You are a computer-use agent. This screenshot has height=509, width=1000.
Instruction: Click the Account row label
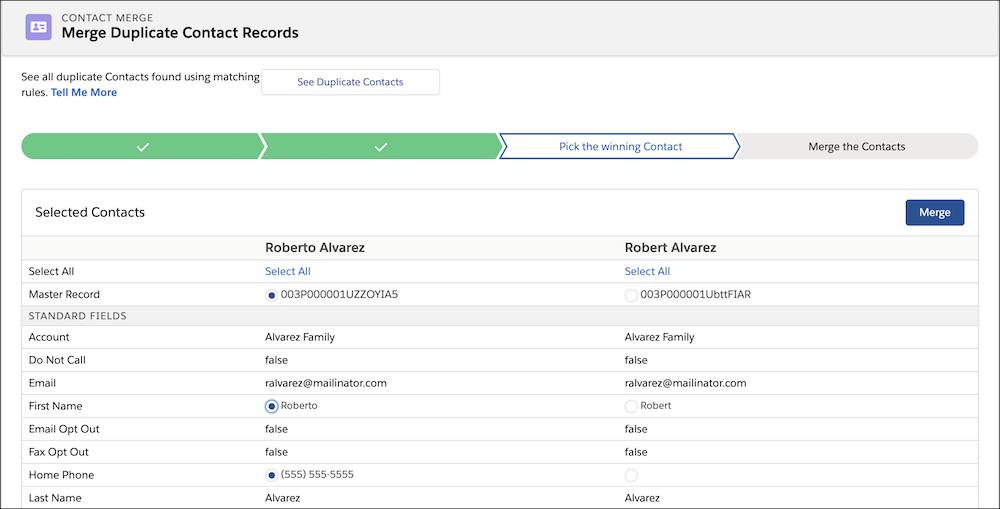tap(49, 337)
